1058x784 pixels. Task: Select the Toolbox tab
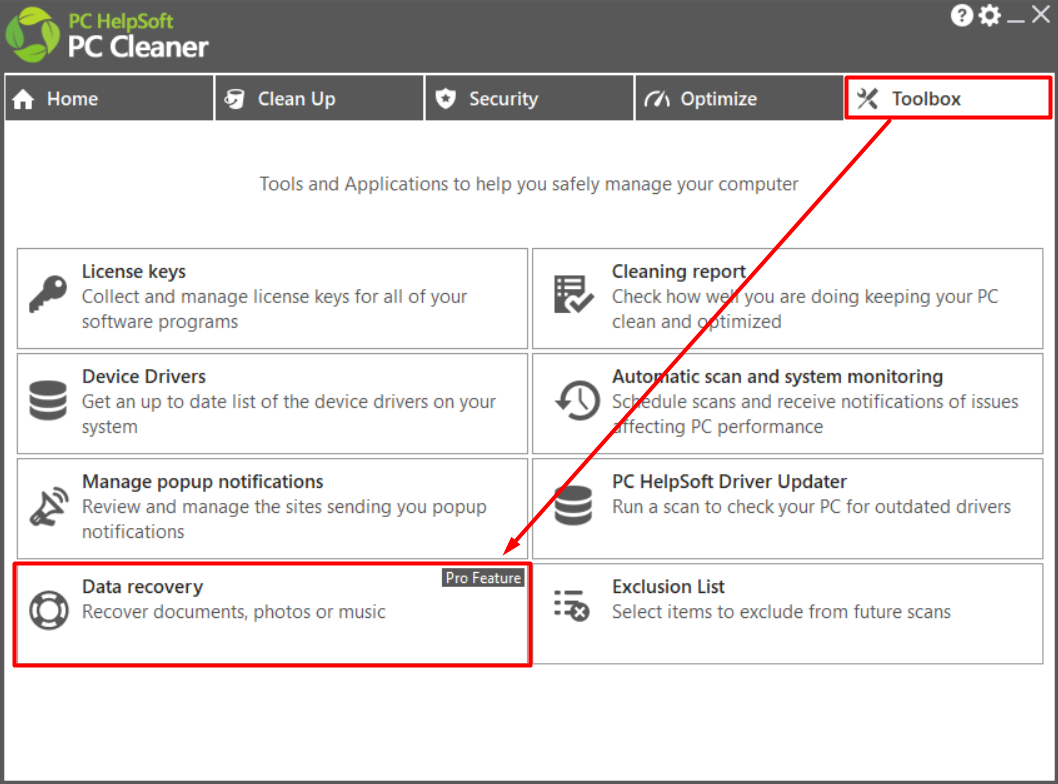click(x=948, y=99)
